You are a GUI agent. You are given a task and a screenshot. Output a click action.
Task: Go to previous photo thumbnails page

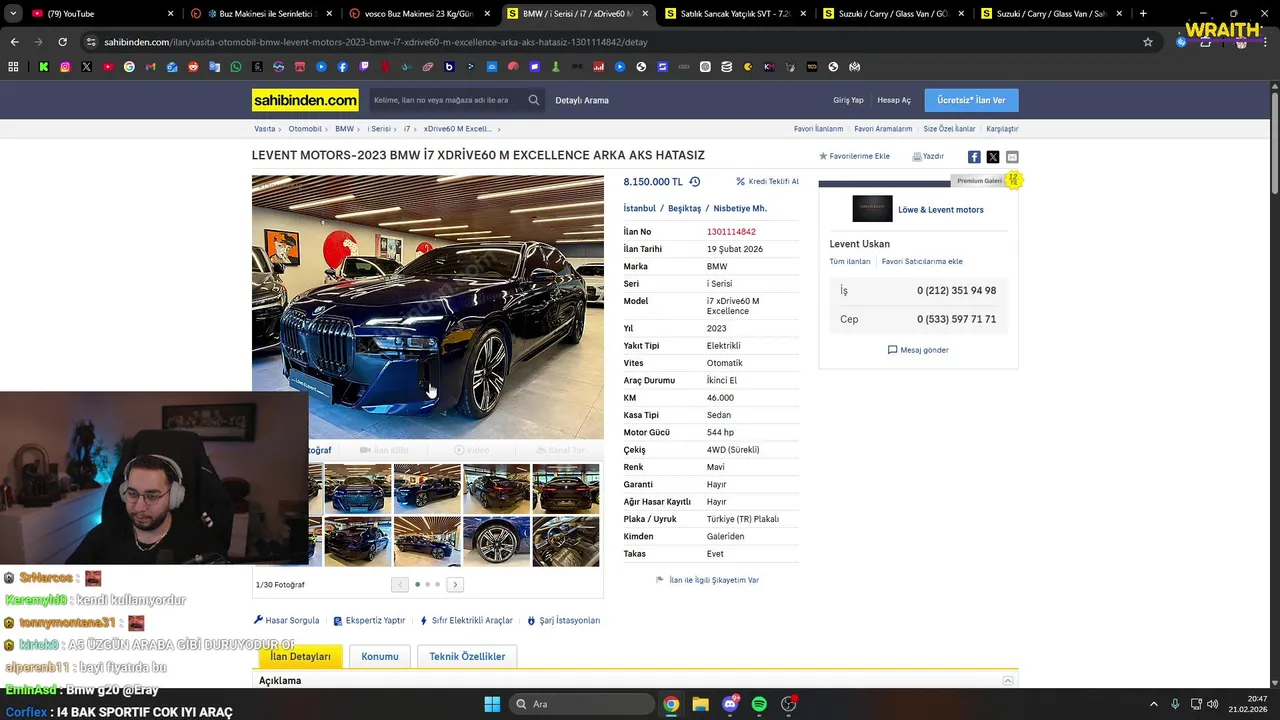400,584
